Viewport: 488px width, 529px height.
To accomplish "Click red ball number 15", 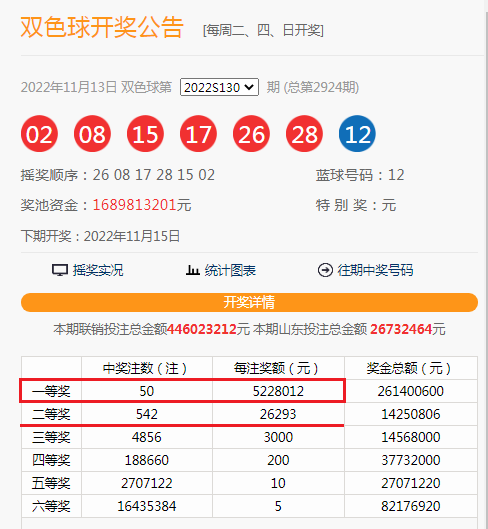I will (145, 134).
